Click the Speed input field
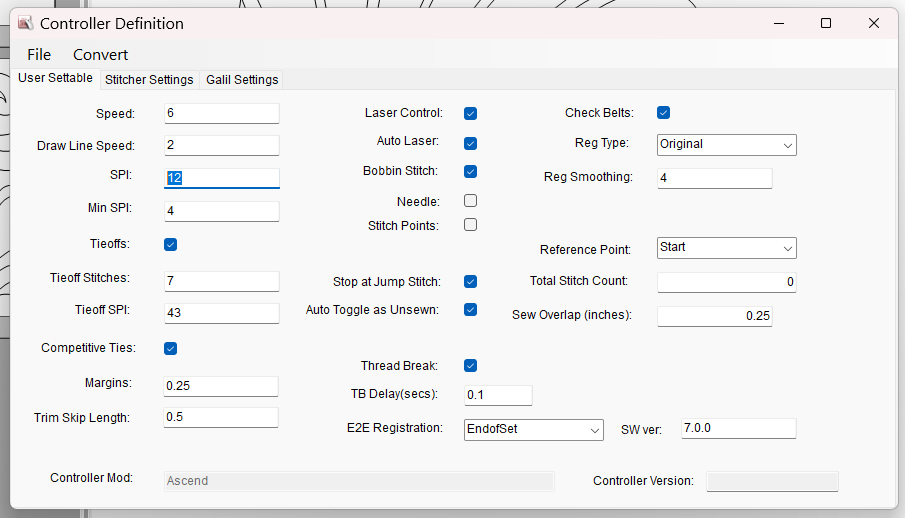The height and width of the screenshot is (518, 905). pyautogui.click(x=222, y=113)
